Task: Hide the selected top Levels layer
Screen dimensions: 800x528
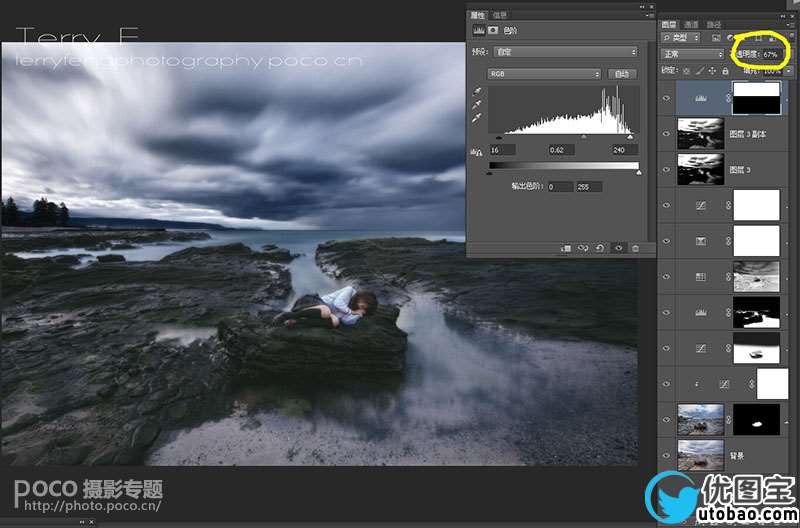Action: tap(666, 98)
